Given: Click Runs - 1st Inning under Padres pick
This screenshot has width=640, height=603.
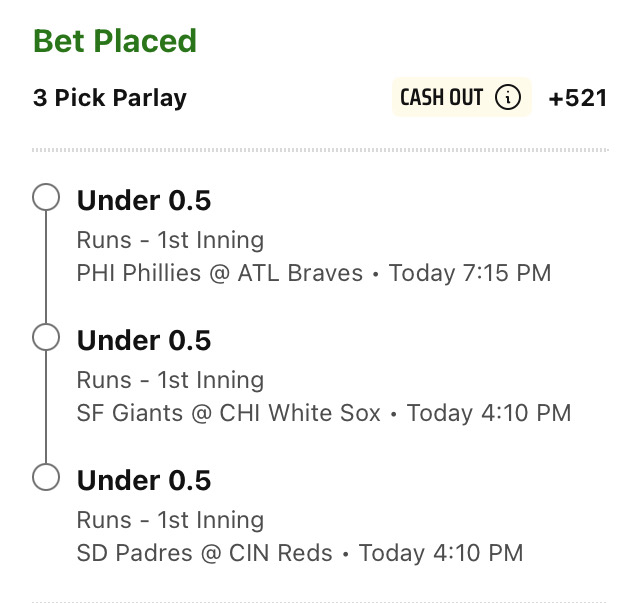Looking at the screenshot, I should pyautogui.click(x=170, y=520).
